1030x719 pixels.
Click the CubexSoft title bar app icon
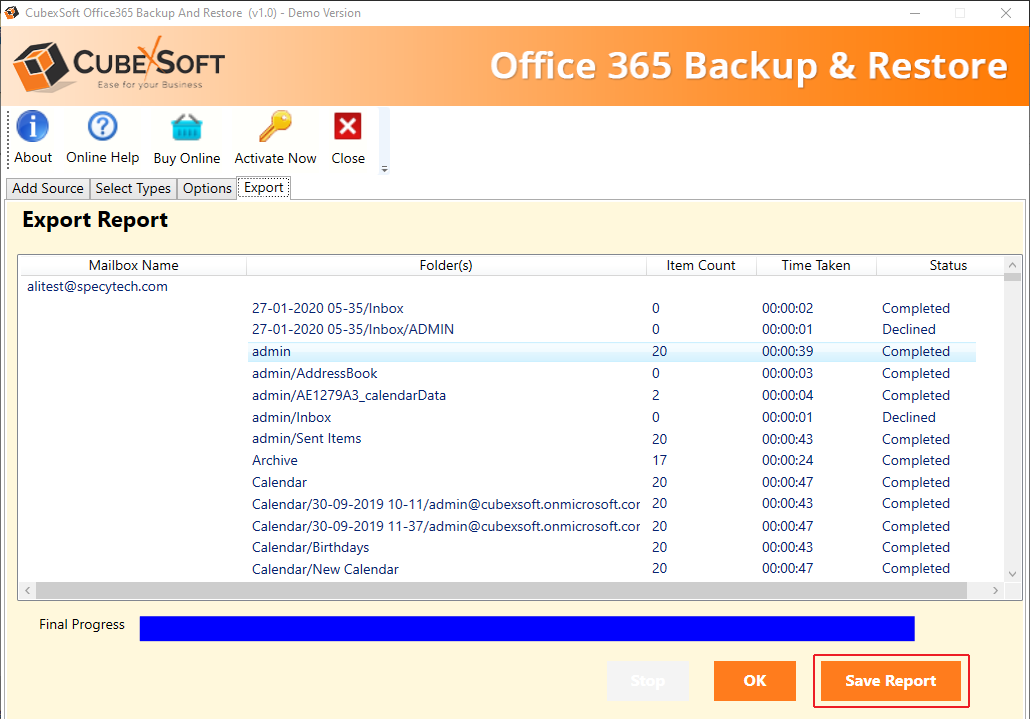(12, 12)
